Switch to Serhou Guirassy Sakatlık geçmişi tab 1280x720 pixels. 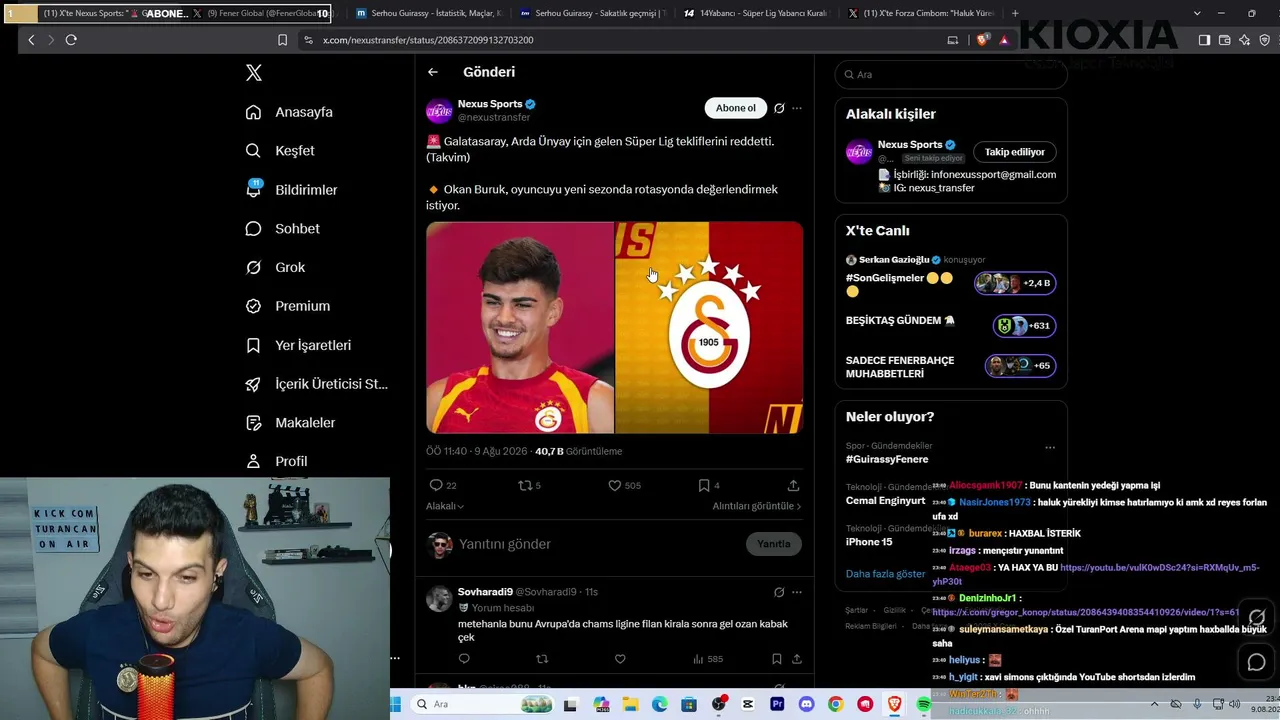594,14
